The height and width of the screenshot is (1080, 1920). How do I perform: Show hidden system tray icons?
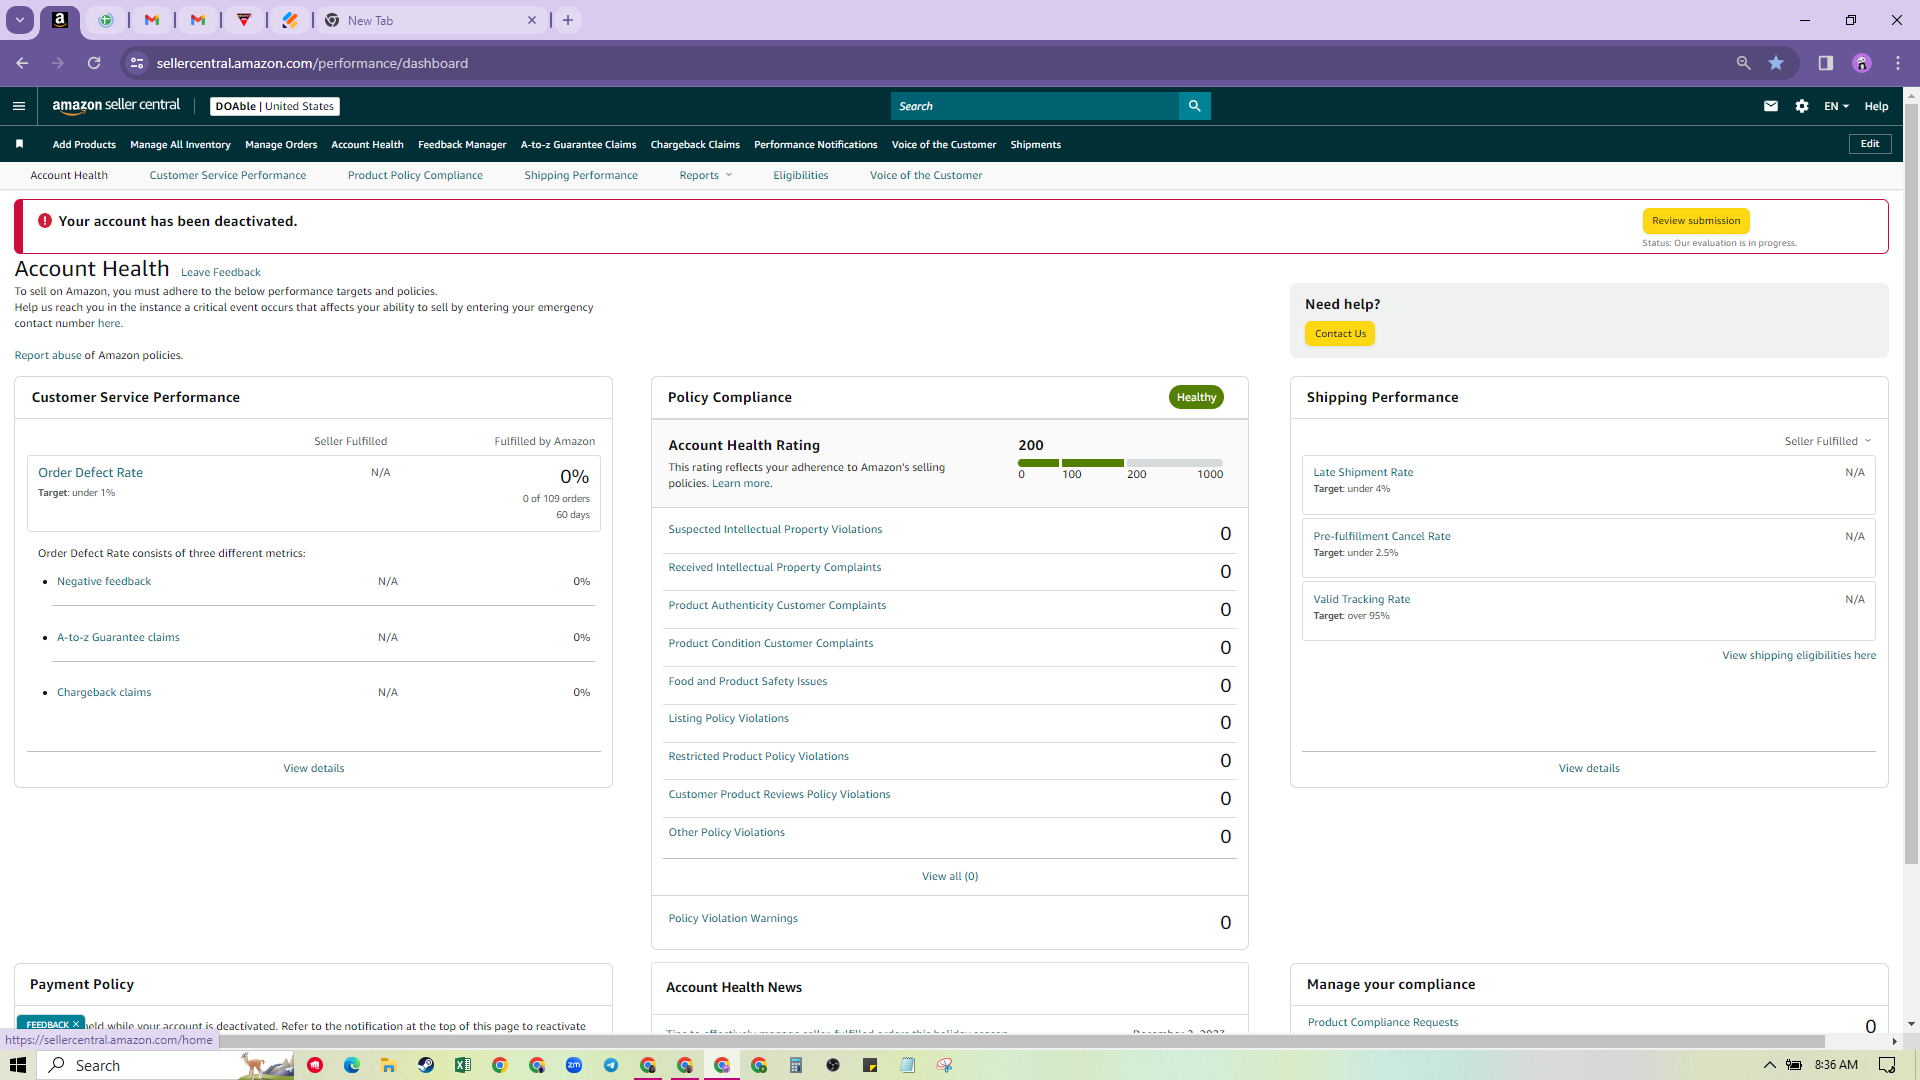click(1769, 1065)
